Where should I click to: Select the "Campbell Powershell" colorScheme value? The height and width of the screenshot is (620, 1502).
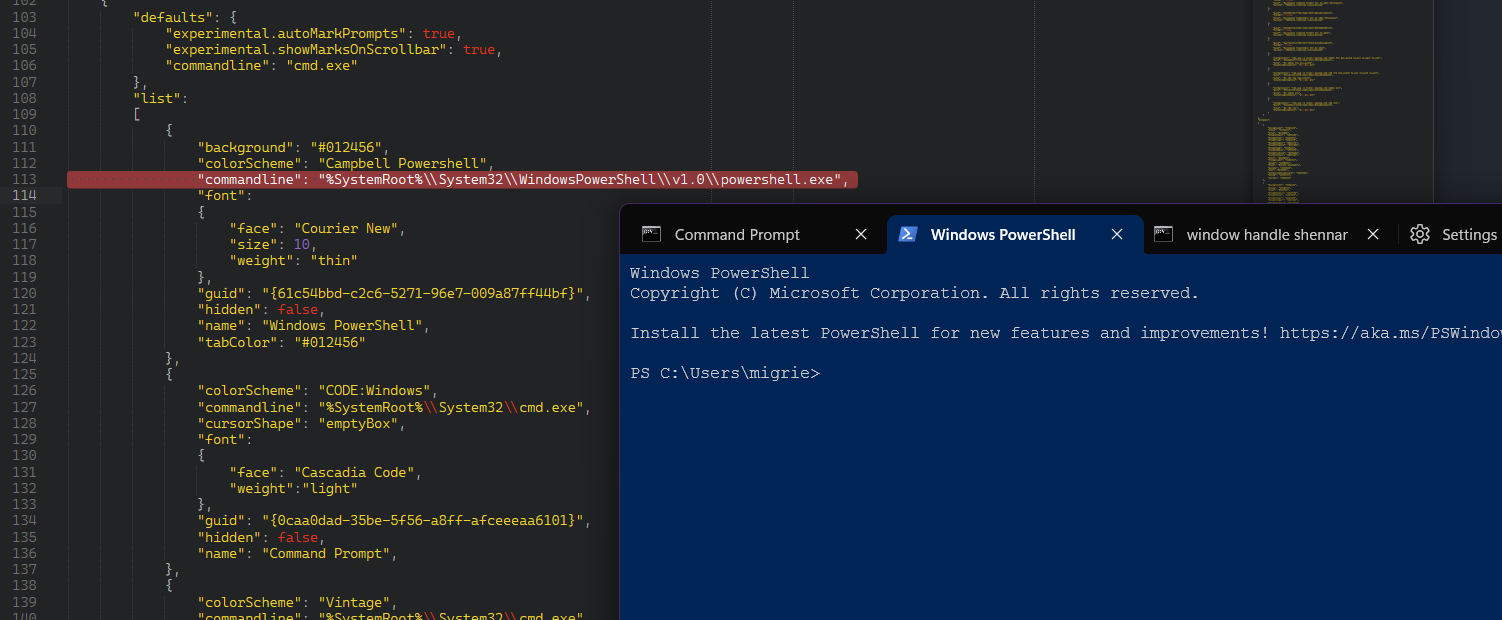[403, 163]
